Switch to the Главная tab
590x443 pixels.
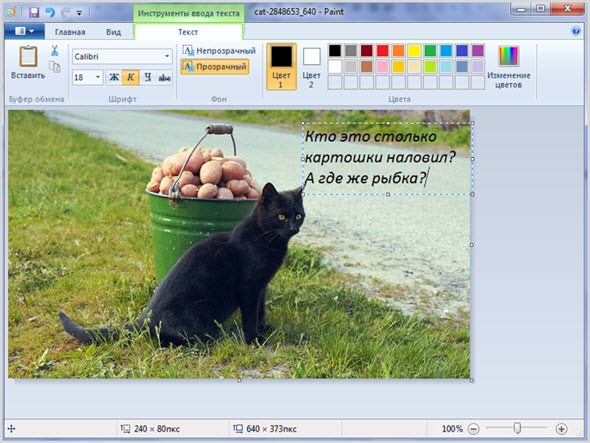click(70, 32)
